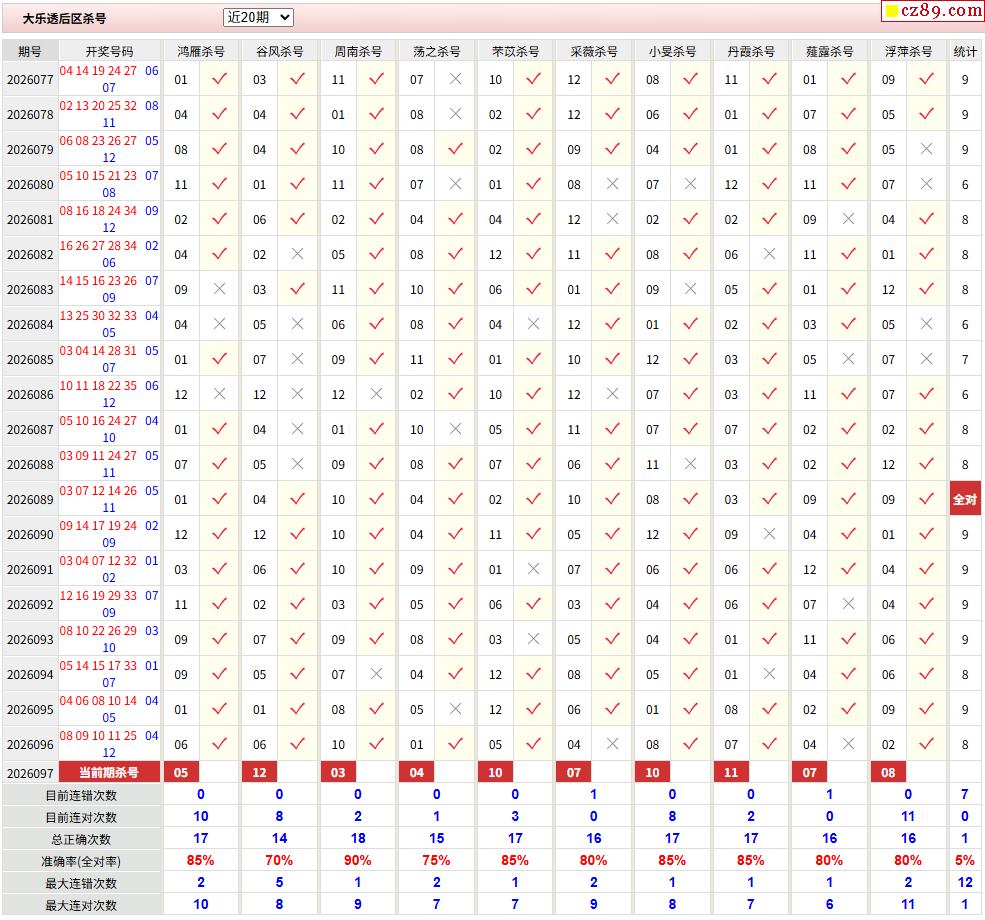
Task: Click the 期号 column header
Action: click(x=30, y=51)
